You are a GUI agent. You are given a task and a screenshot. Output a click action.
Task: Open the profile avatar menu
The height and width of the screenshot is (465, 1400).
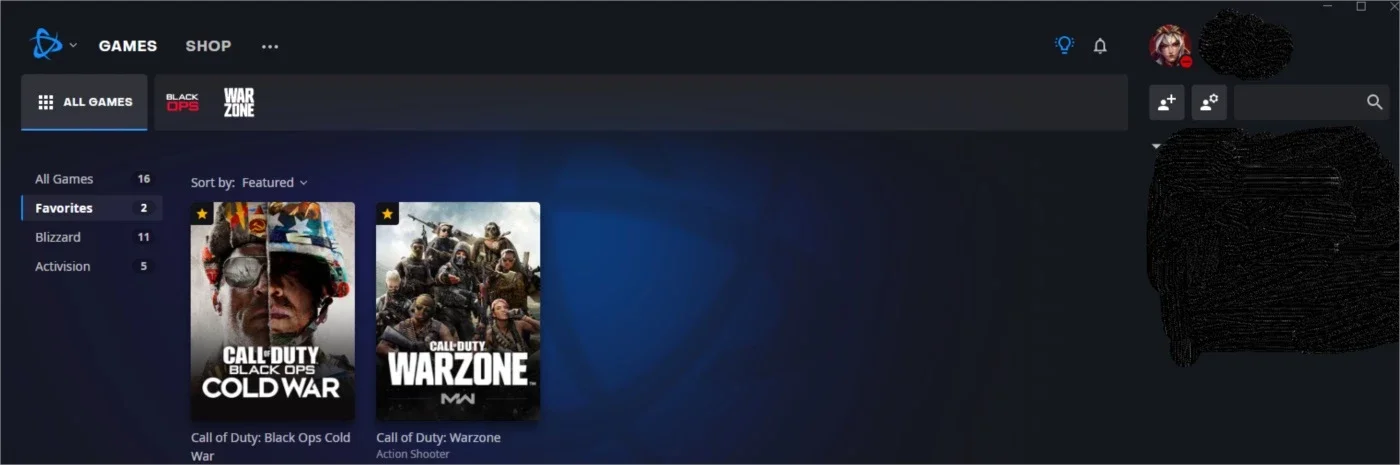tap(1171, 46)
